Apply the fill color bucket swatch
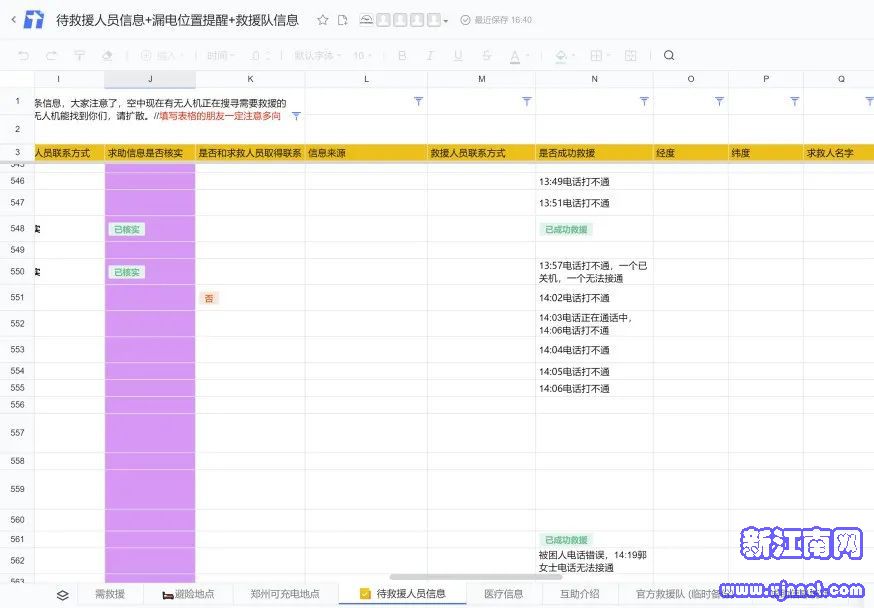Screen dimensions: 874x608 click(x=561, y=56)
